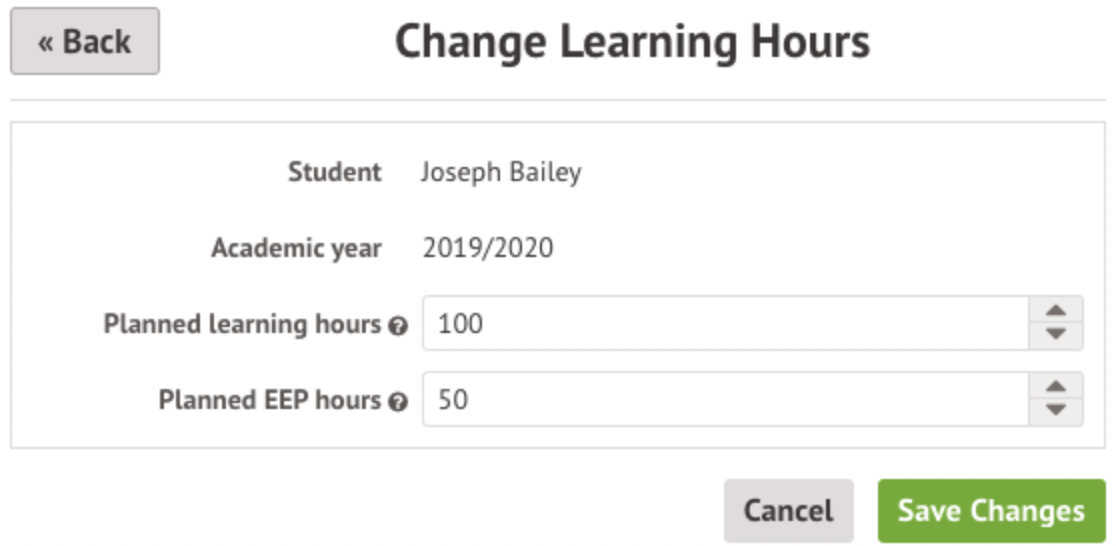This screenshot has height=546, width=1116.
Task: Click the Academic year field label
Action: [x=296, y=248]
